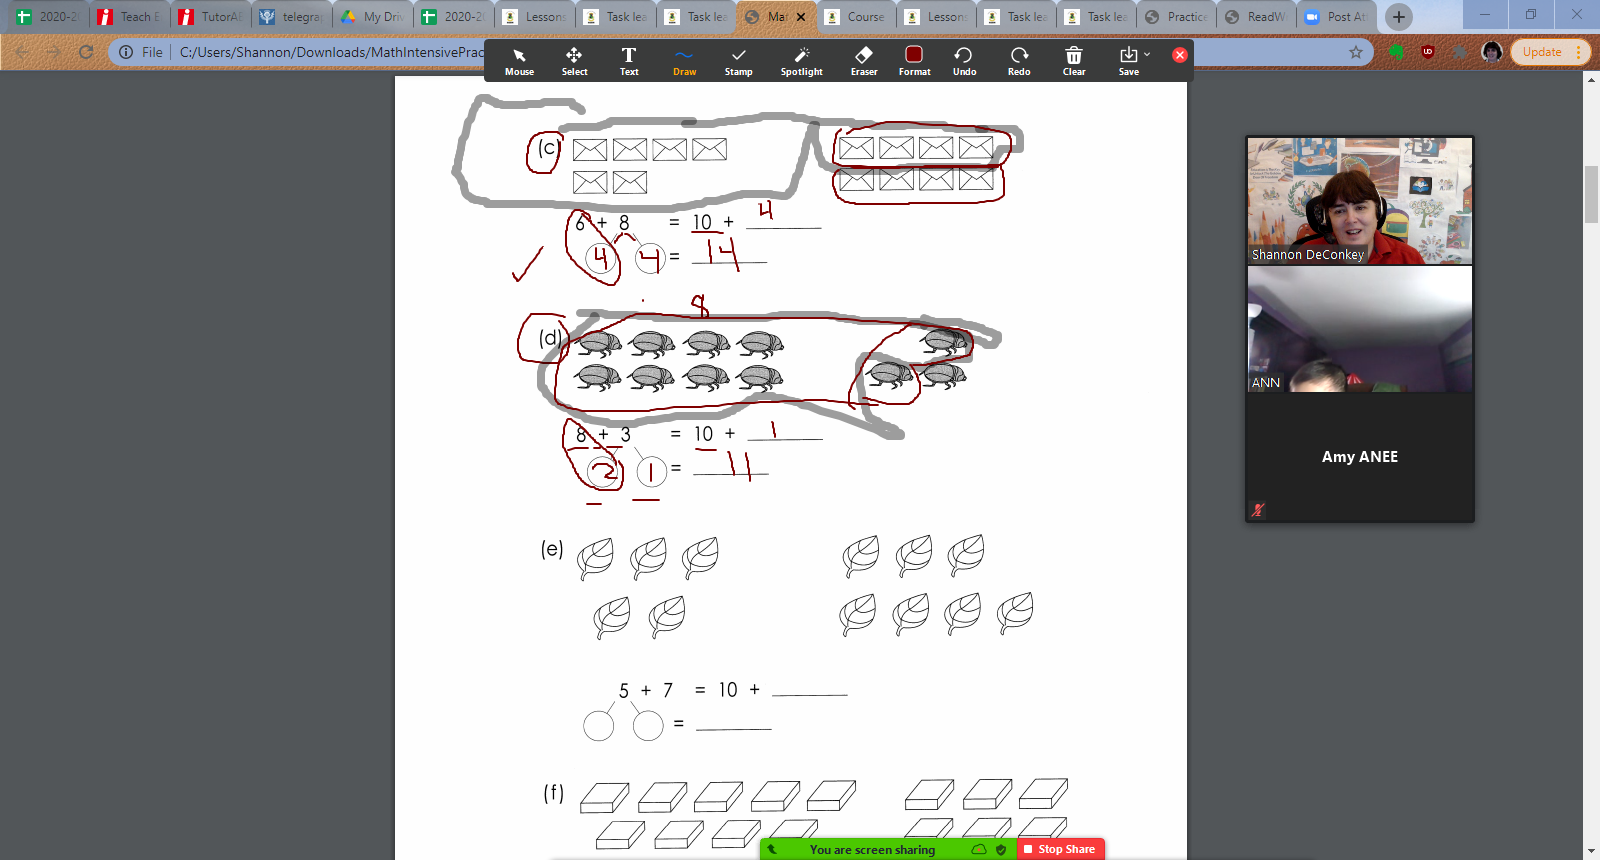Select the ANN video thumbnail

[x=1359, y=329]
